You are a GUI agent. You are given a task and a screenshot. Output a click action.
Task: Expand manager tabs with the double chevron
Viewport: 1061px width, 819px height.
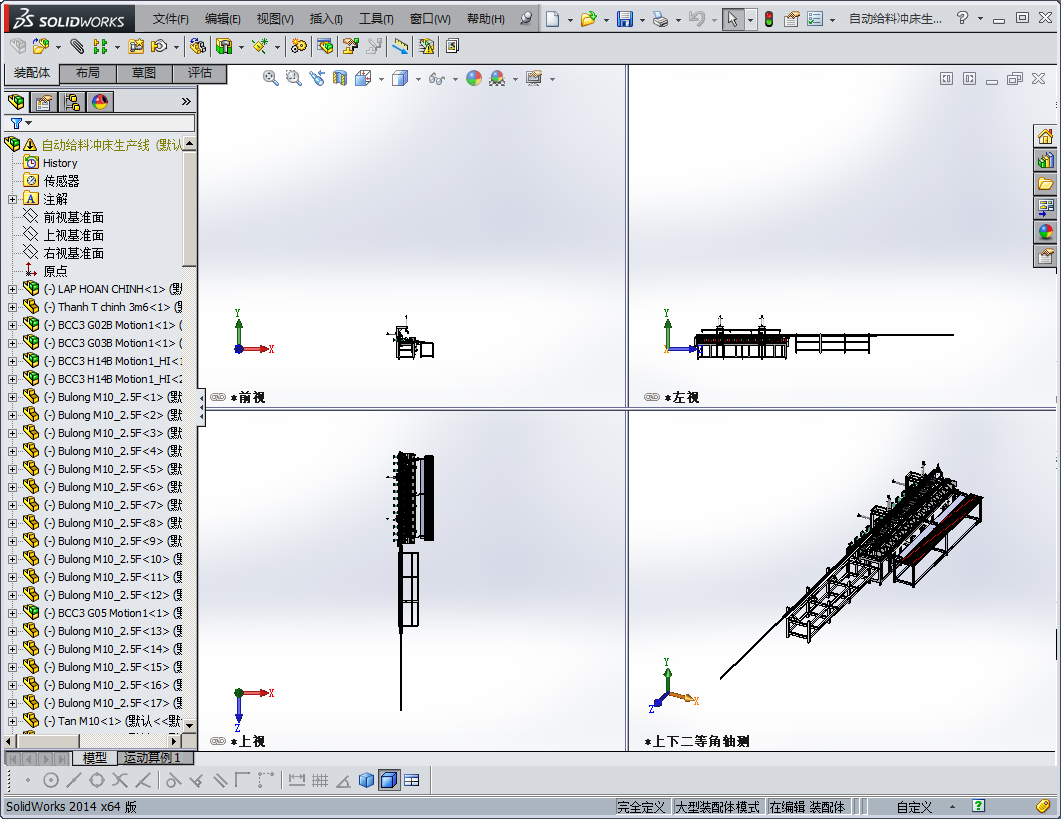(186, 102)
